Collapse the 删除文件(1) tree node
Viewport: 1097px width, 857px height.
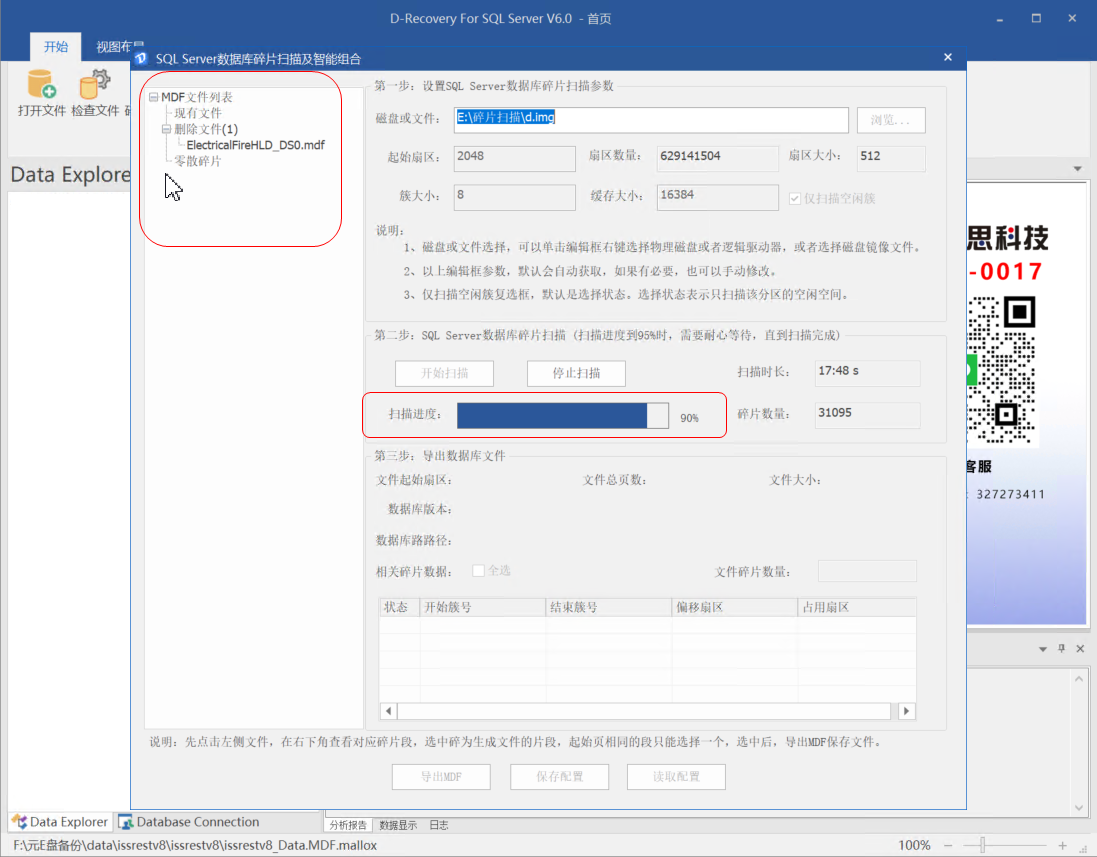(167, 129)
